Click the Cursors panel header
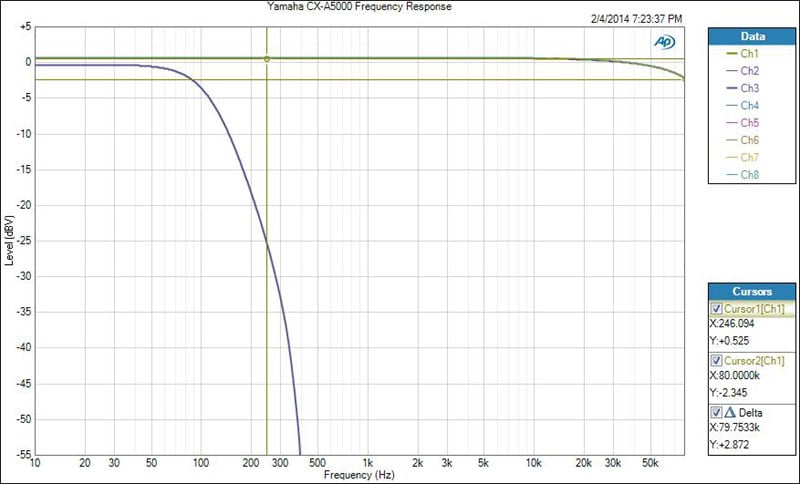800x484 pixels. click(x=753, y=291)
